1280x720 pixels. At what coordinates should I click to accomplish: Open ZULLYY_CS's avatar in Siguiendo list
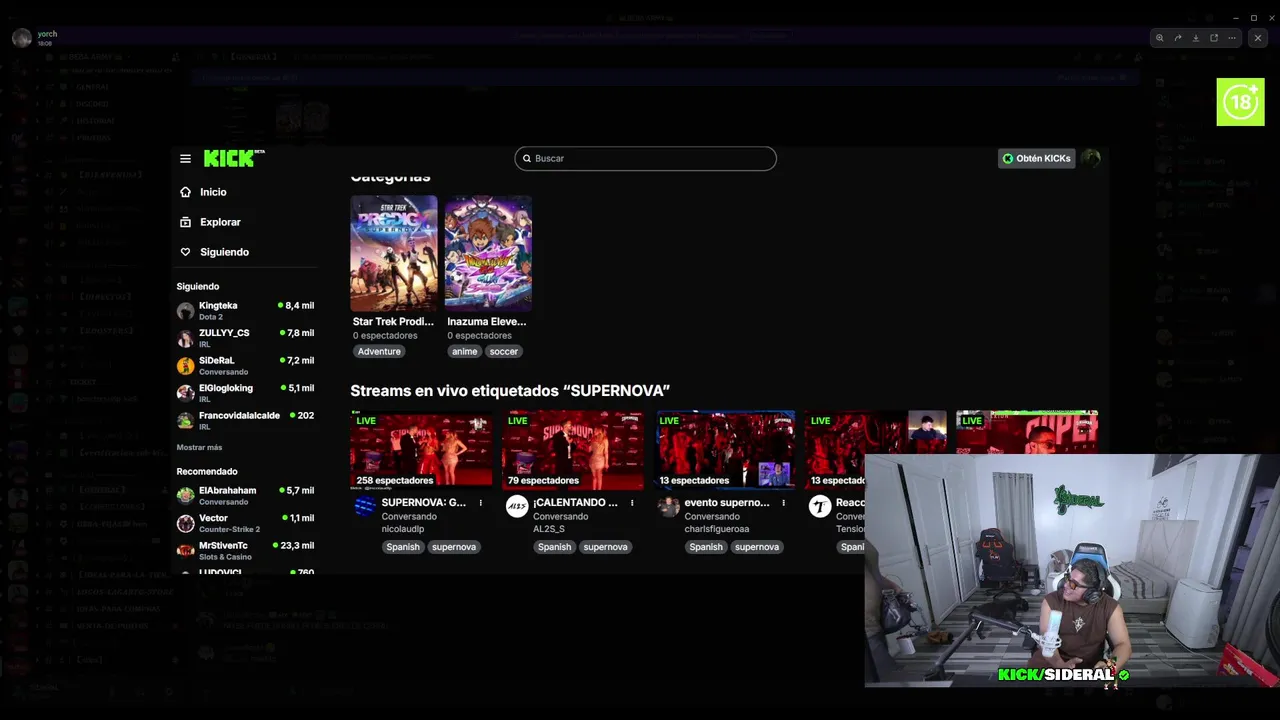click(x=185, y=338)
